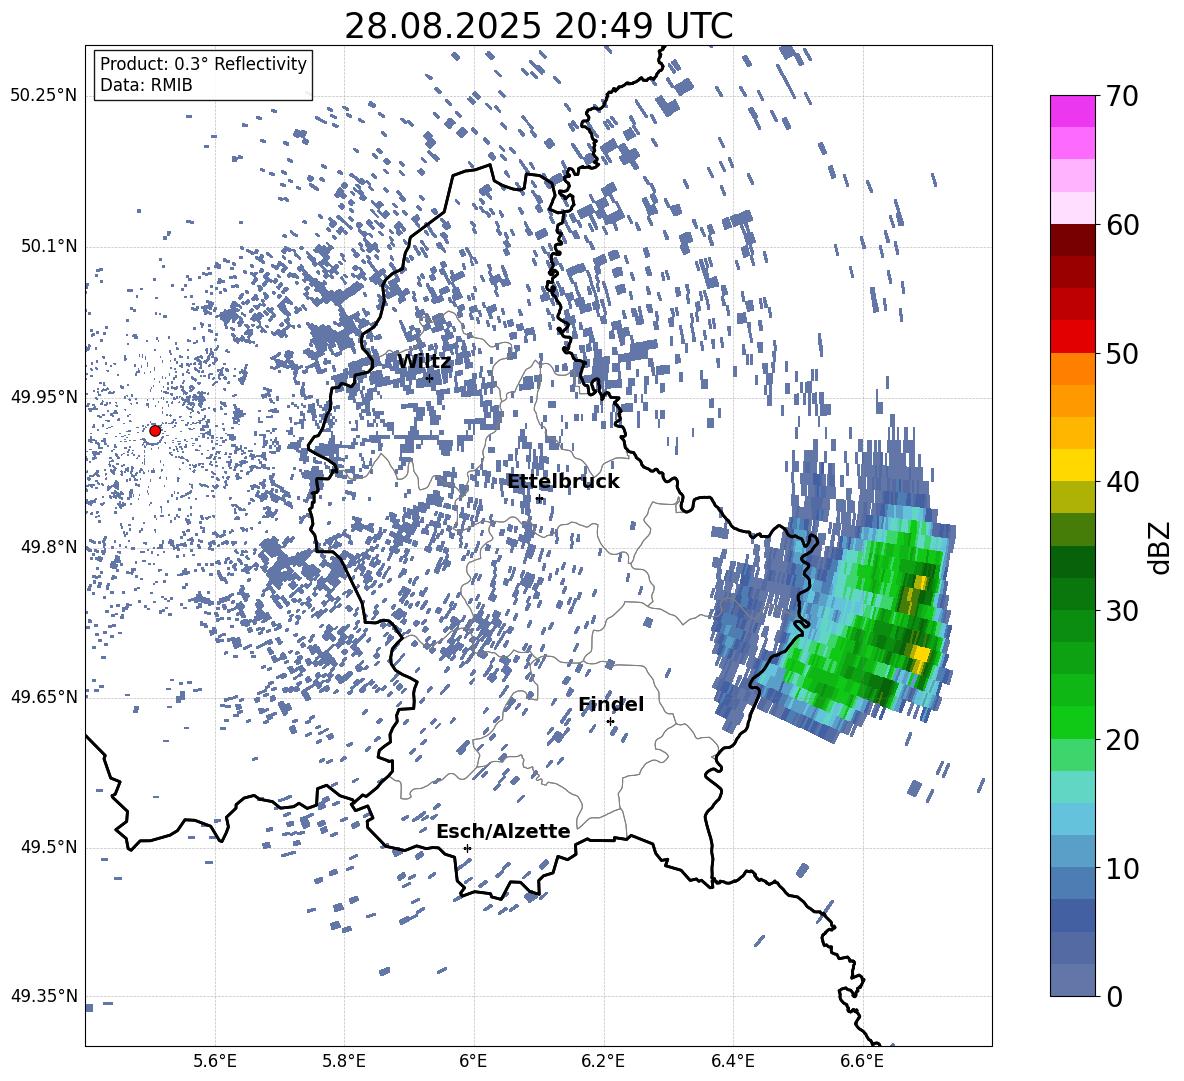This screenshot has width=1184, height=1081.
Task: Click the 6.4°E longitude label
Action: pyautogui.click(x=733, y=1061)
